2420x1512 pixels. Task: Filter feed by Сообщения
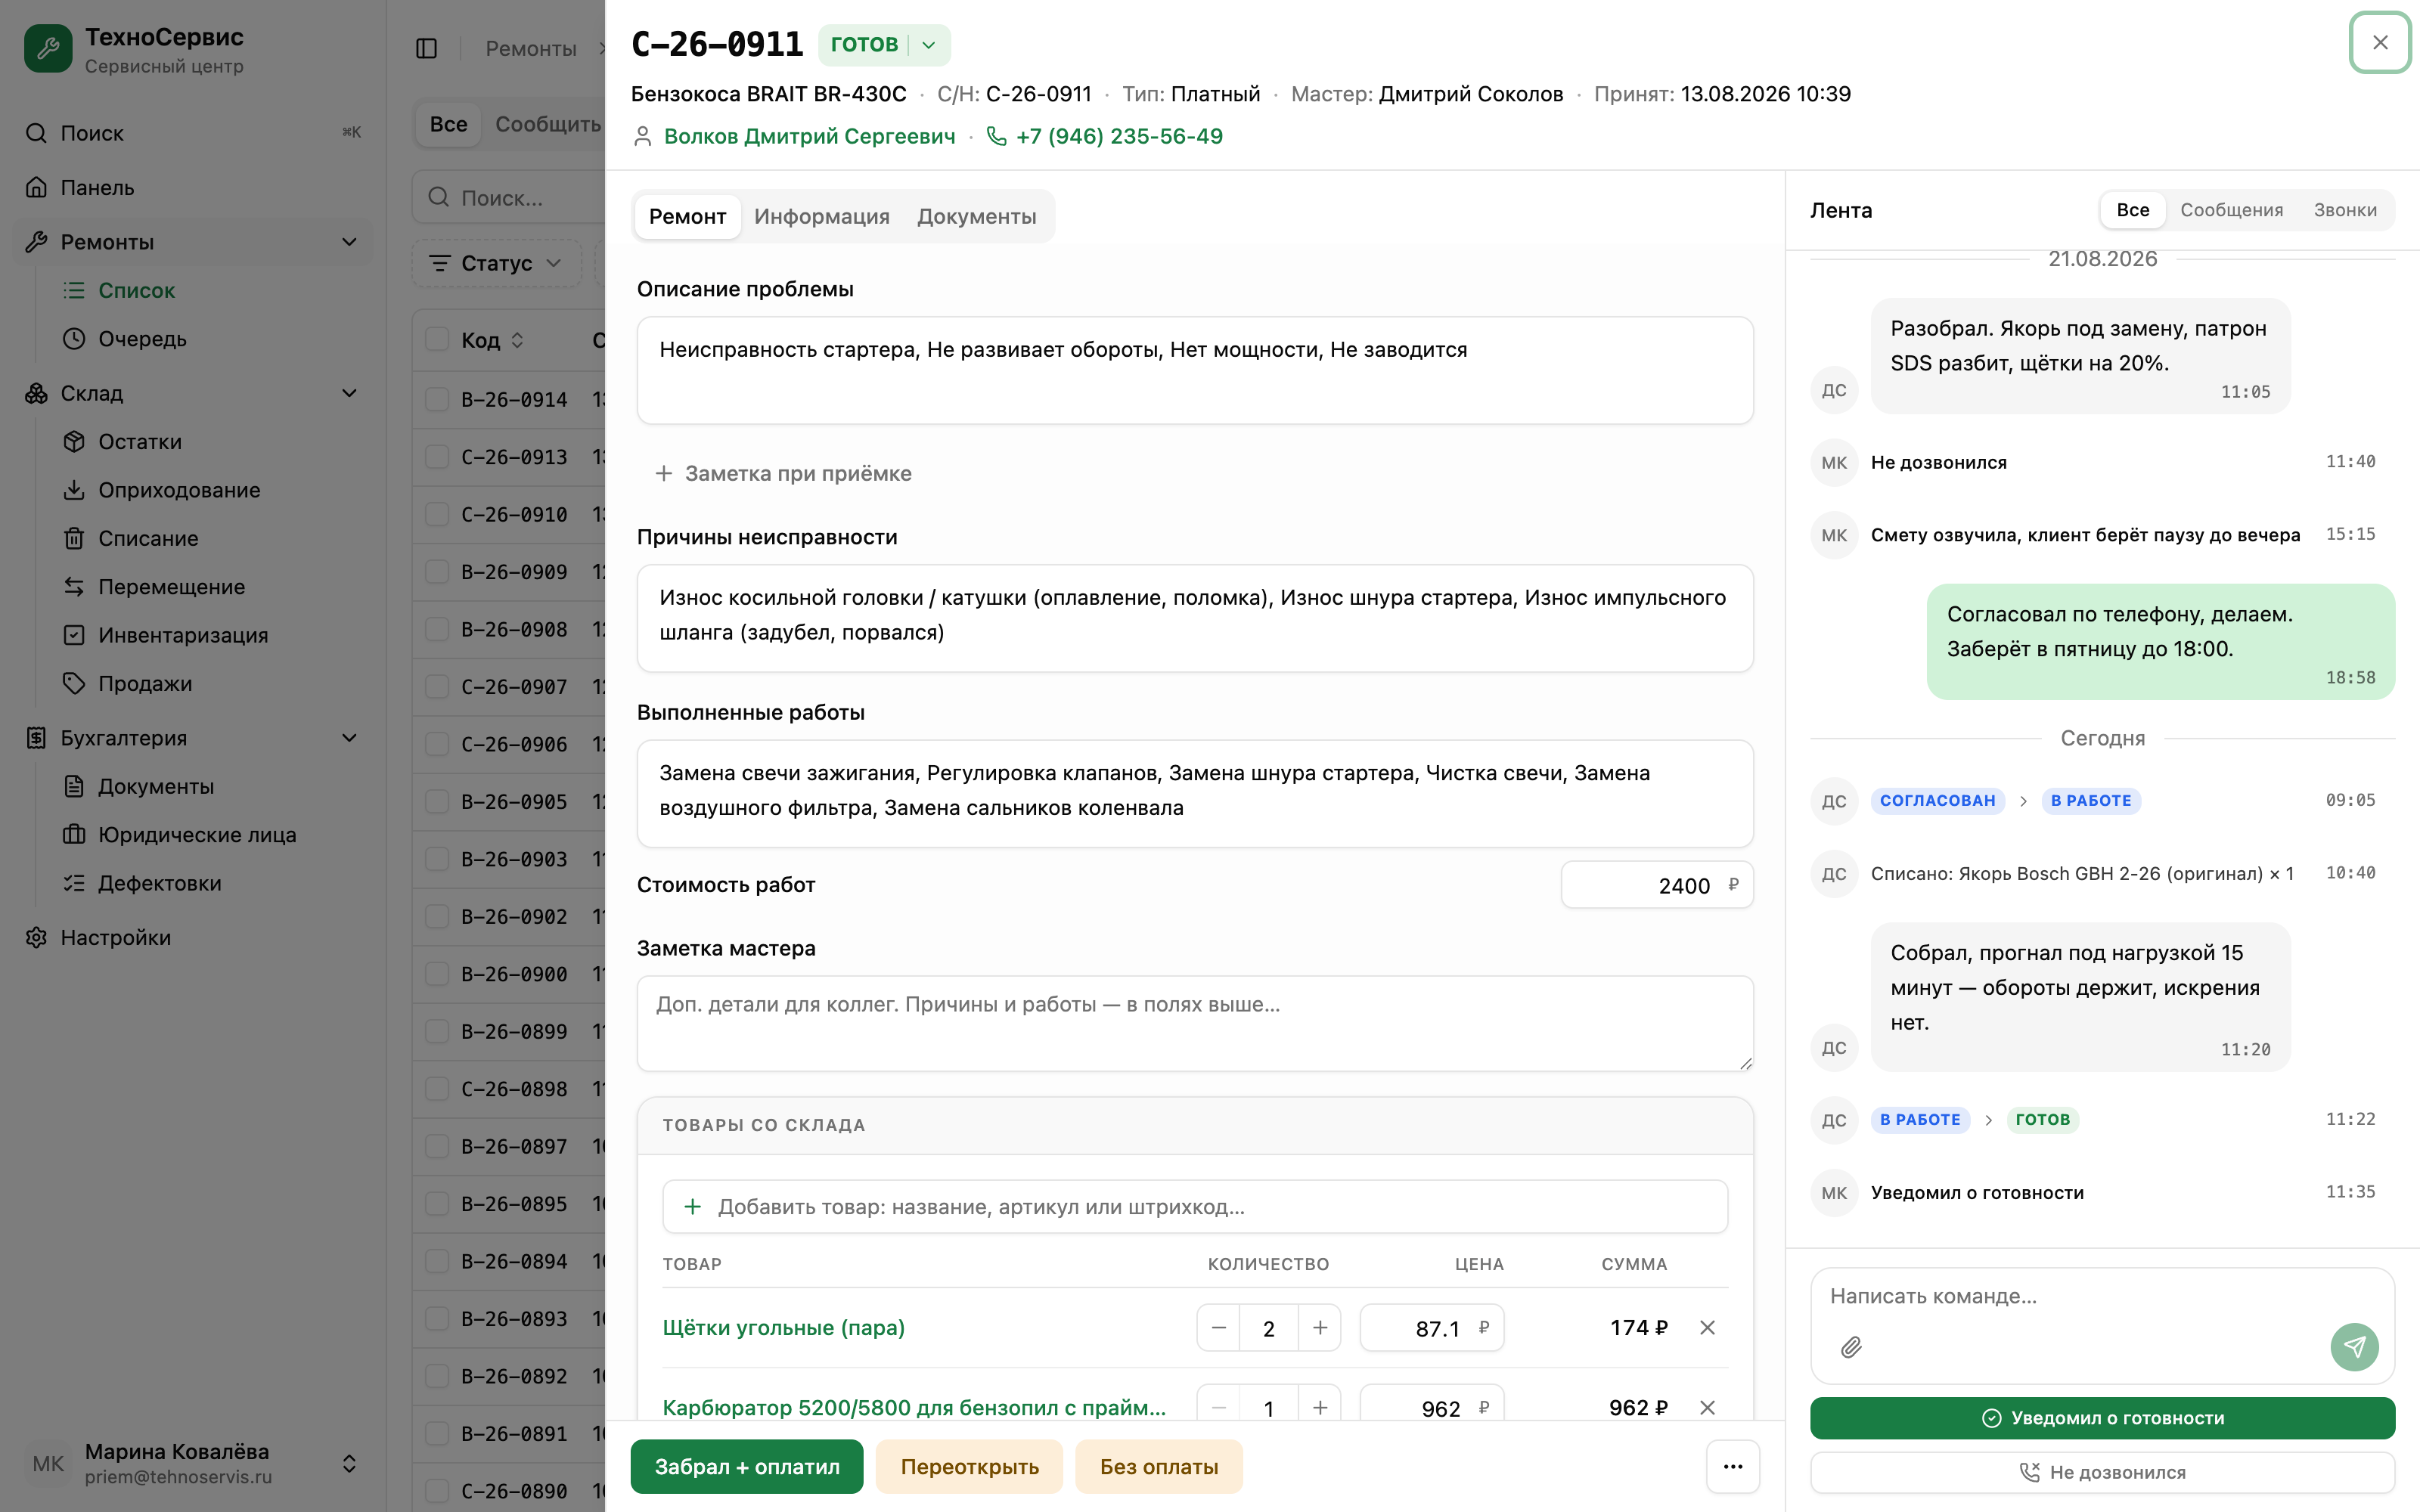click(2231, 210)
